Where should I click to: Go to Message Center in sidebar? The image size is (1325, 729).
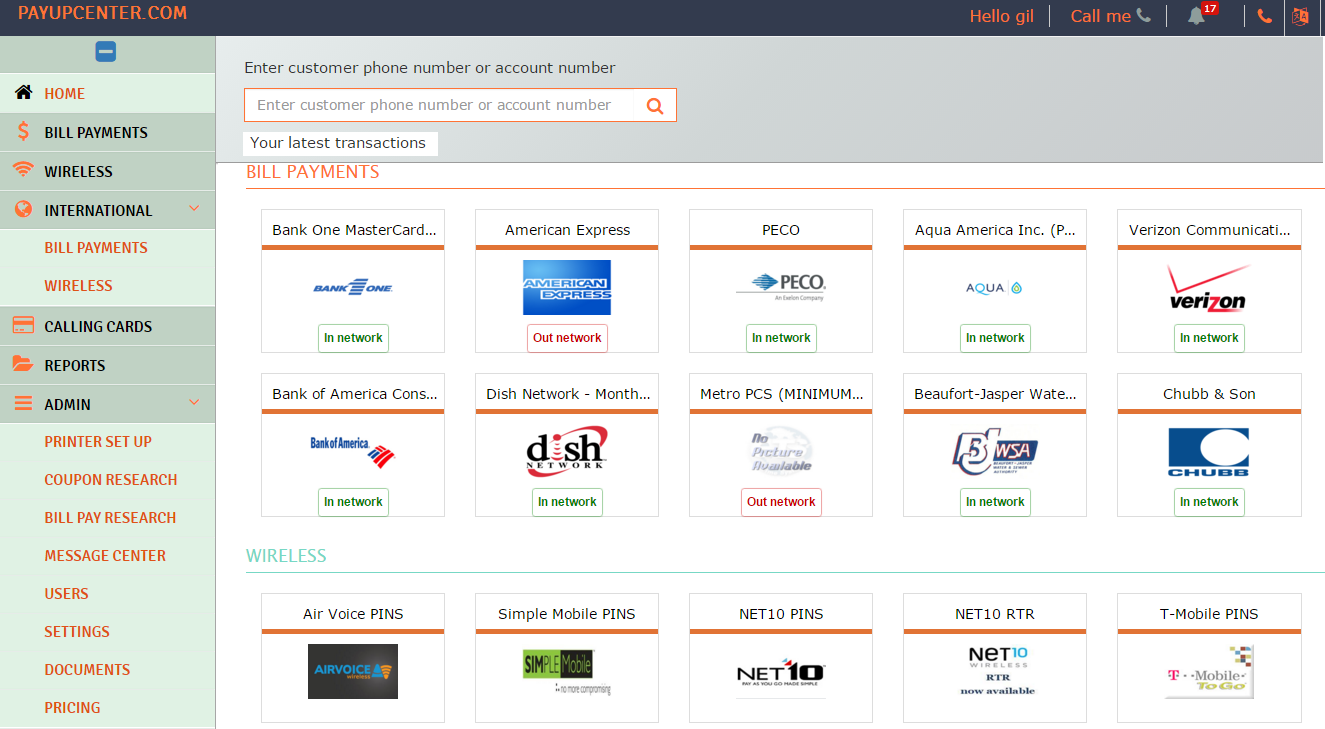pyautogui.click(x=105, y=556)
